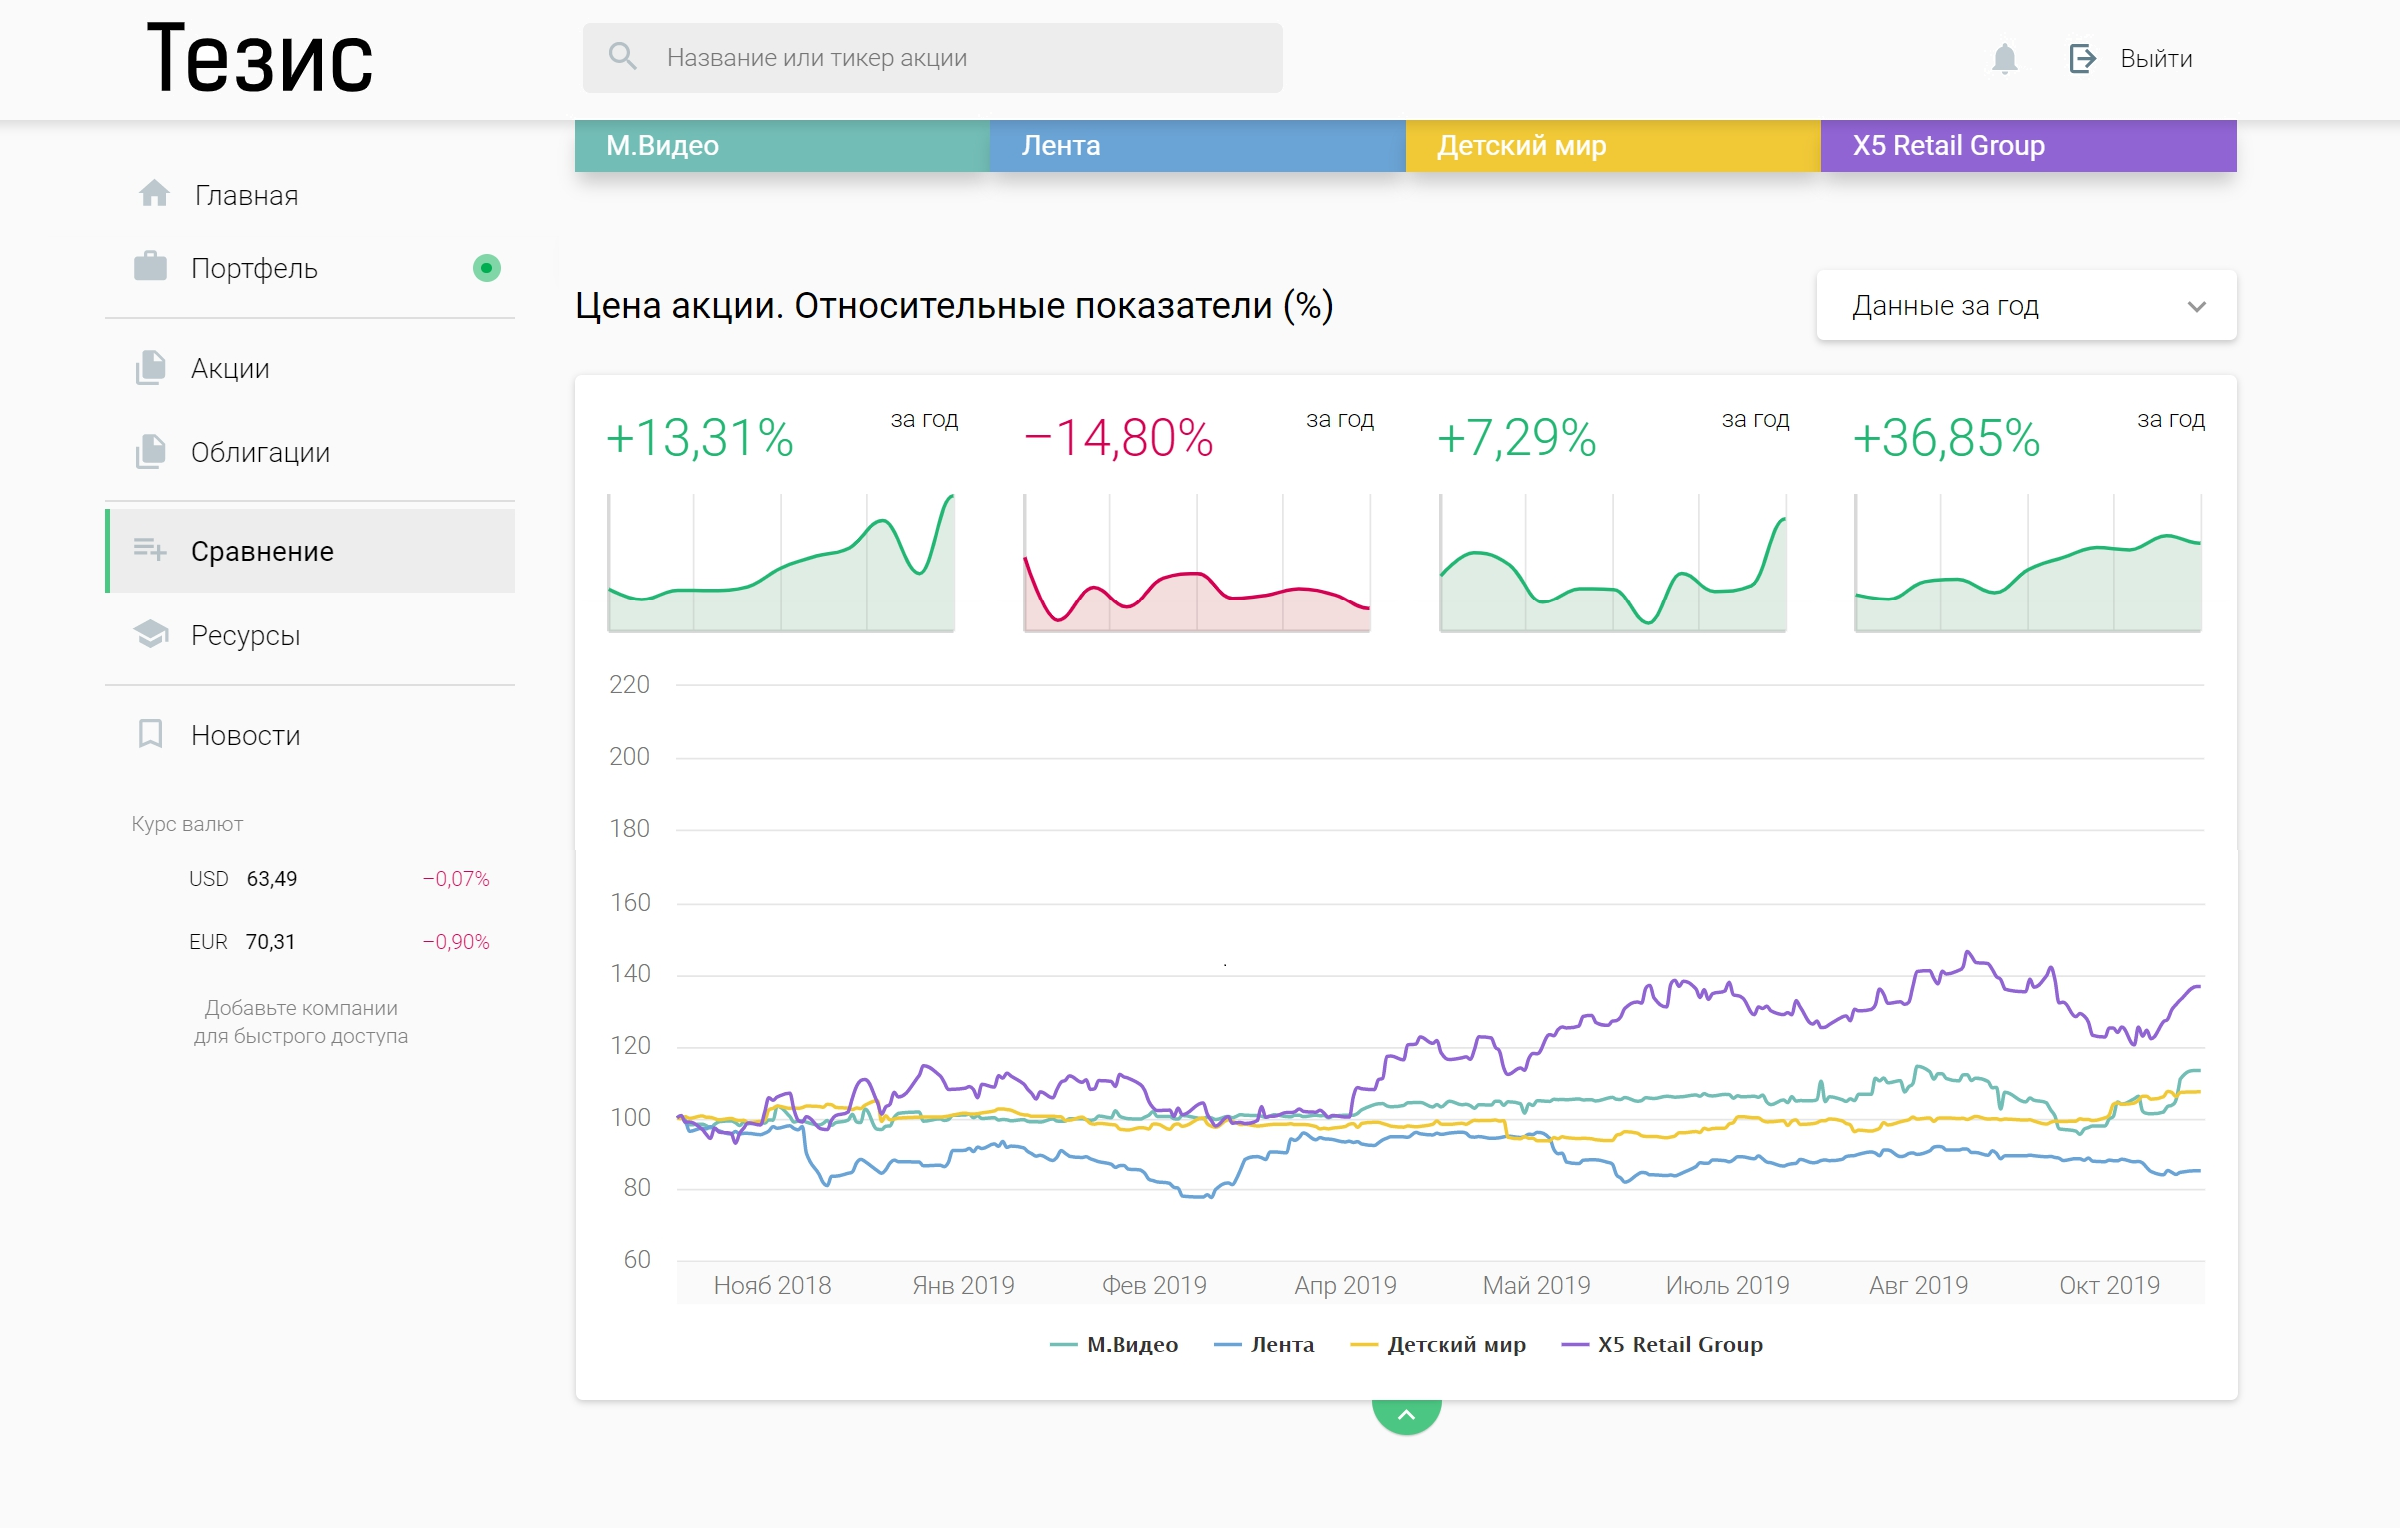Click the Янв 2019 axis label
The width and height of the screenshot is (2400, 1528).
pos(963,1285)
